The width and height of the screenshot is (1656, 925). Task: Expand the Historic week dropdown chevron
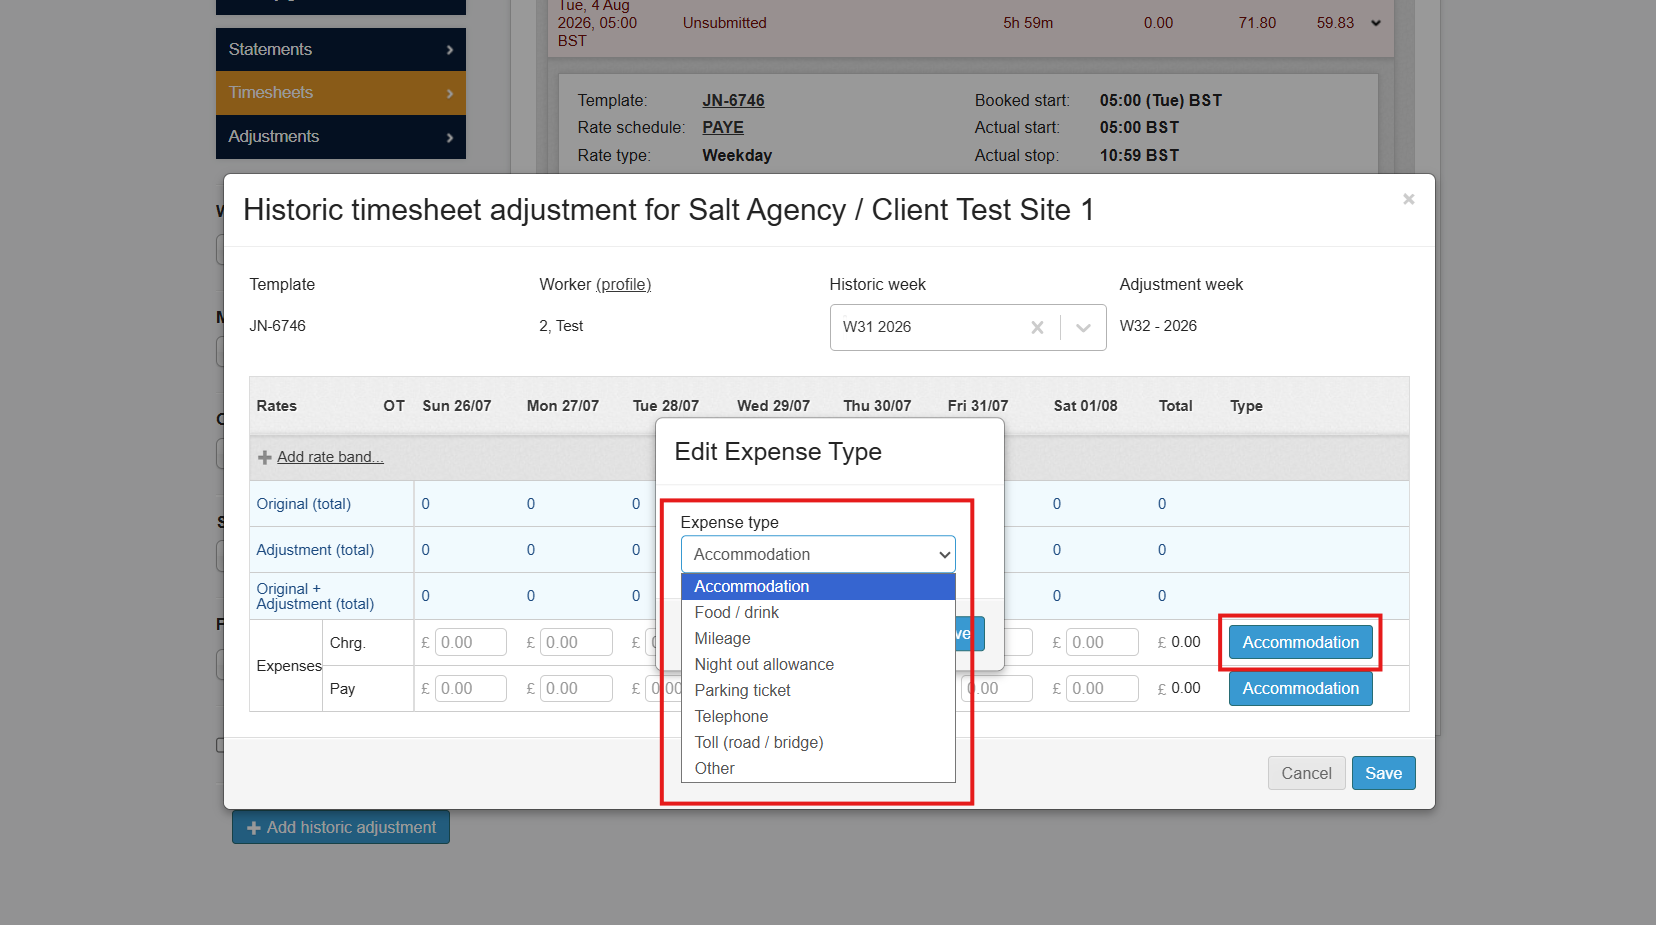coord(1083,327)
